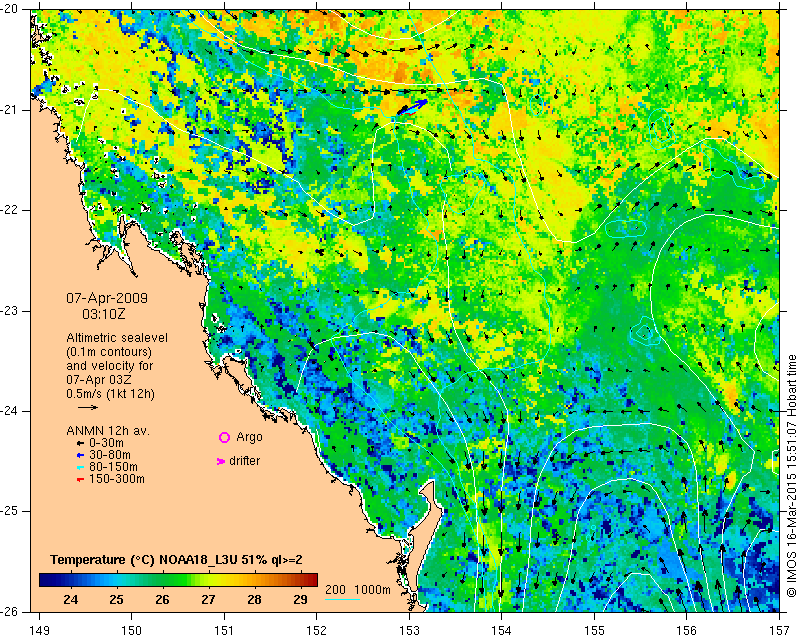Click the 'and velocity for' text line

click(110, 366)
